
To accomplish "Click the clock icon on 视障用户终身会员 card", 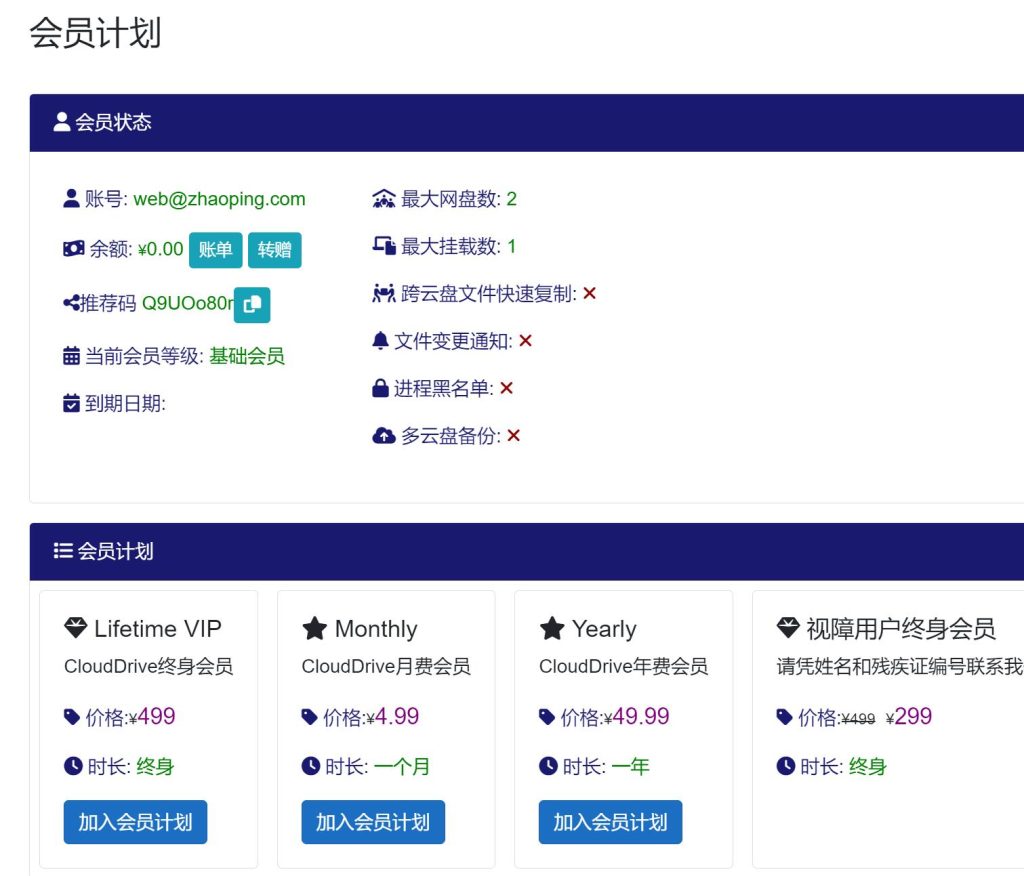I will [786, 766].
